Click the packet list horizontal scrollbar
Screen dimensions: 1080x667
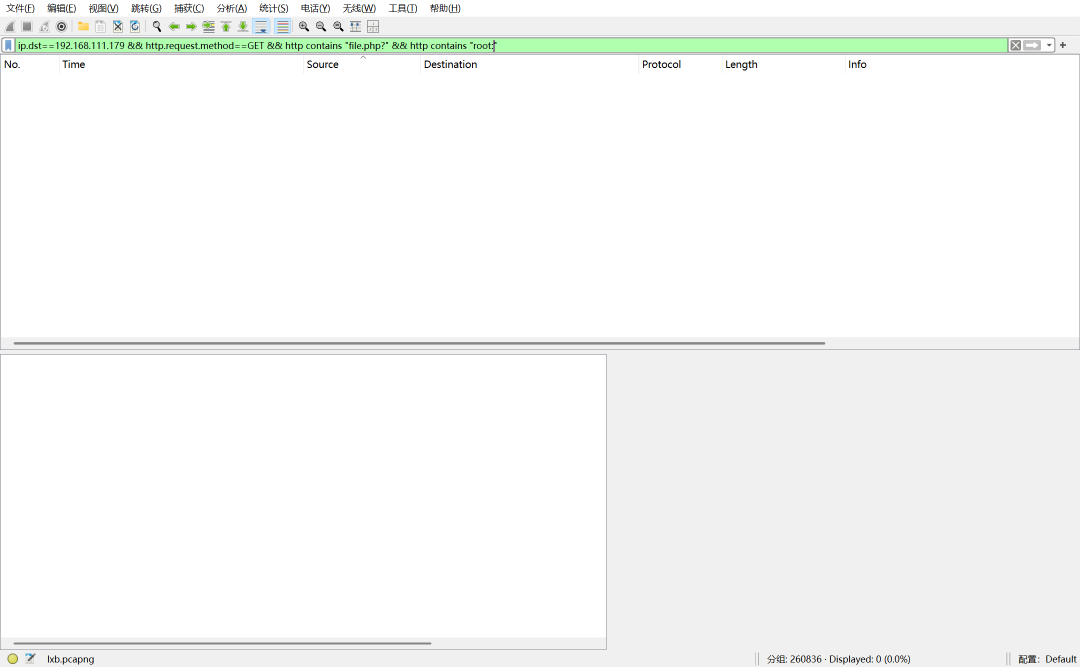pos(419,343)
